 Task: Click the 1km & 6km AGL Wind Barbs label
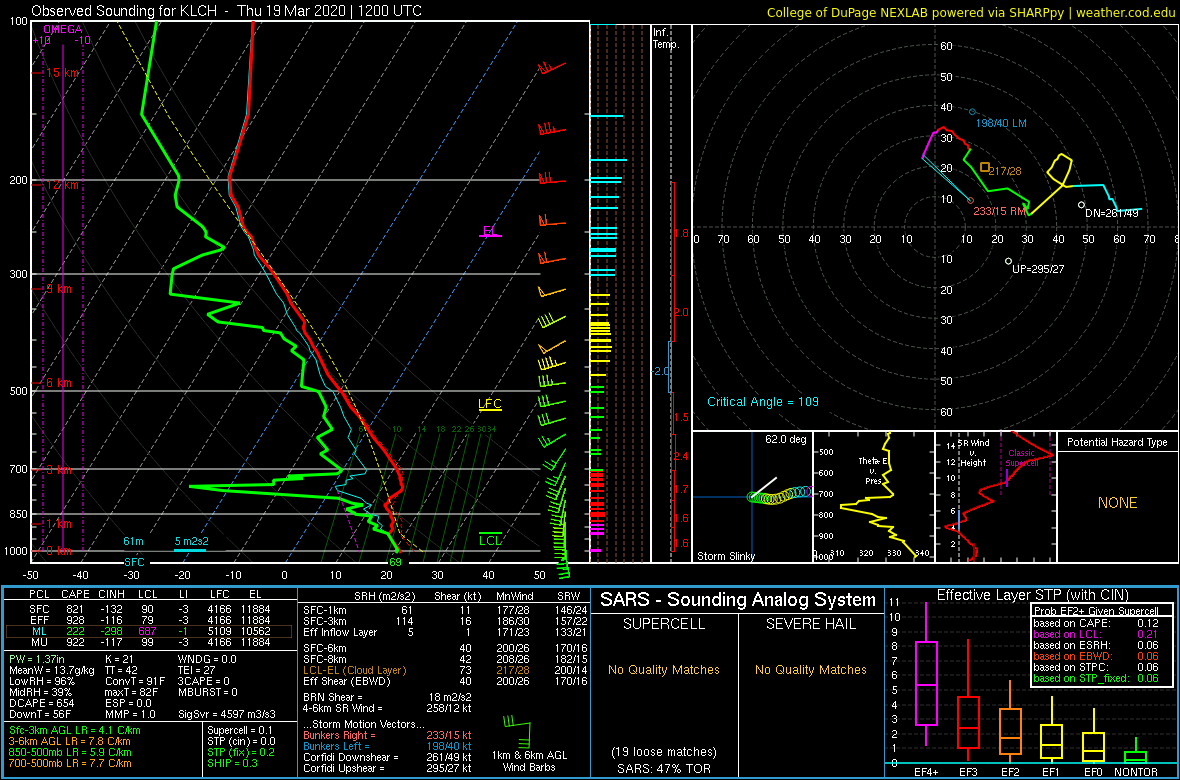[531, 762]
